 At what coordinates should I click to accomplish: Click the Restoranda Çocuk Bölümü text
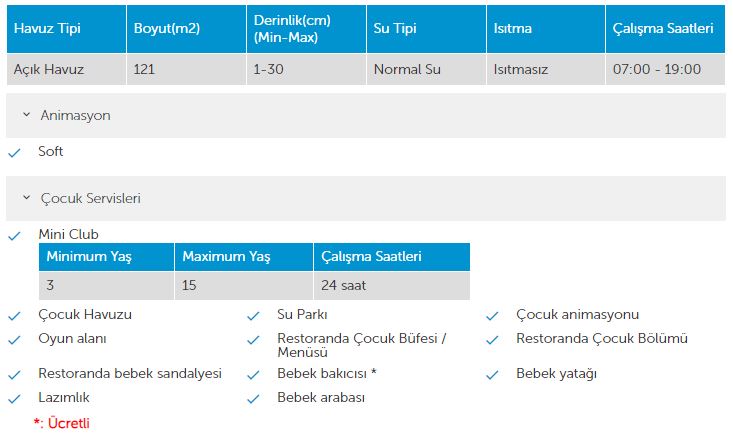pos(602,339)
